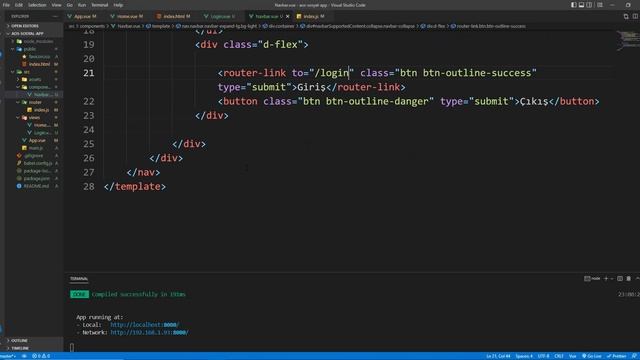Start Go Live server
The image size is (640, 360).
click(x=591, y=356)
